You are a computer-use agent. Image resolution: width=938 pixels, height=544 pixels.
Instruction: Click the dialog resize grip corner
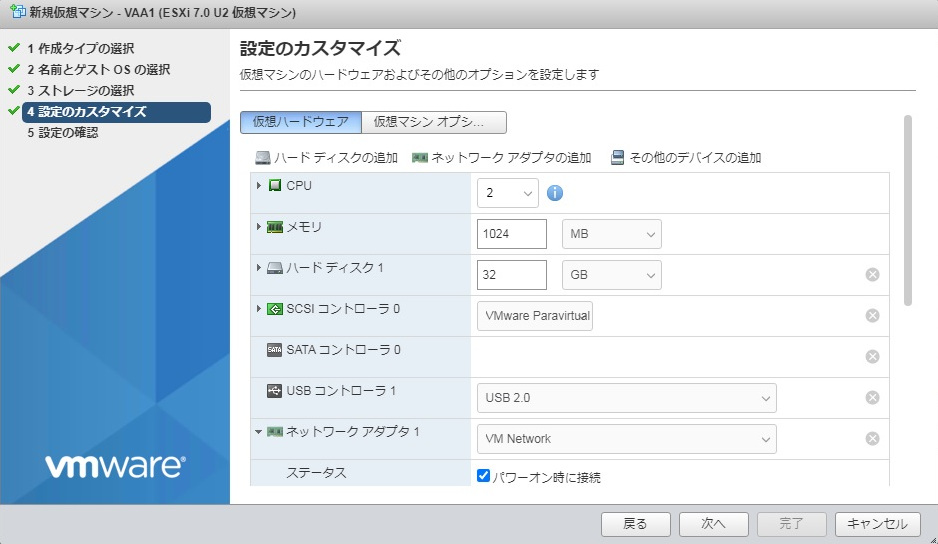(932, 539)
